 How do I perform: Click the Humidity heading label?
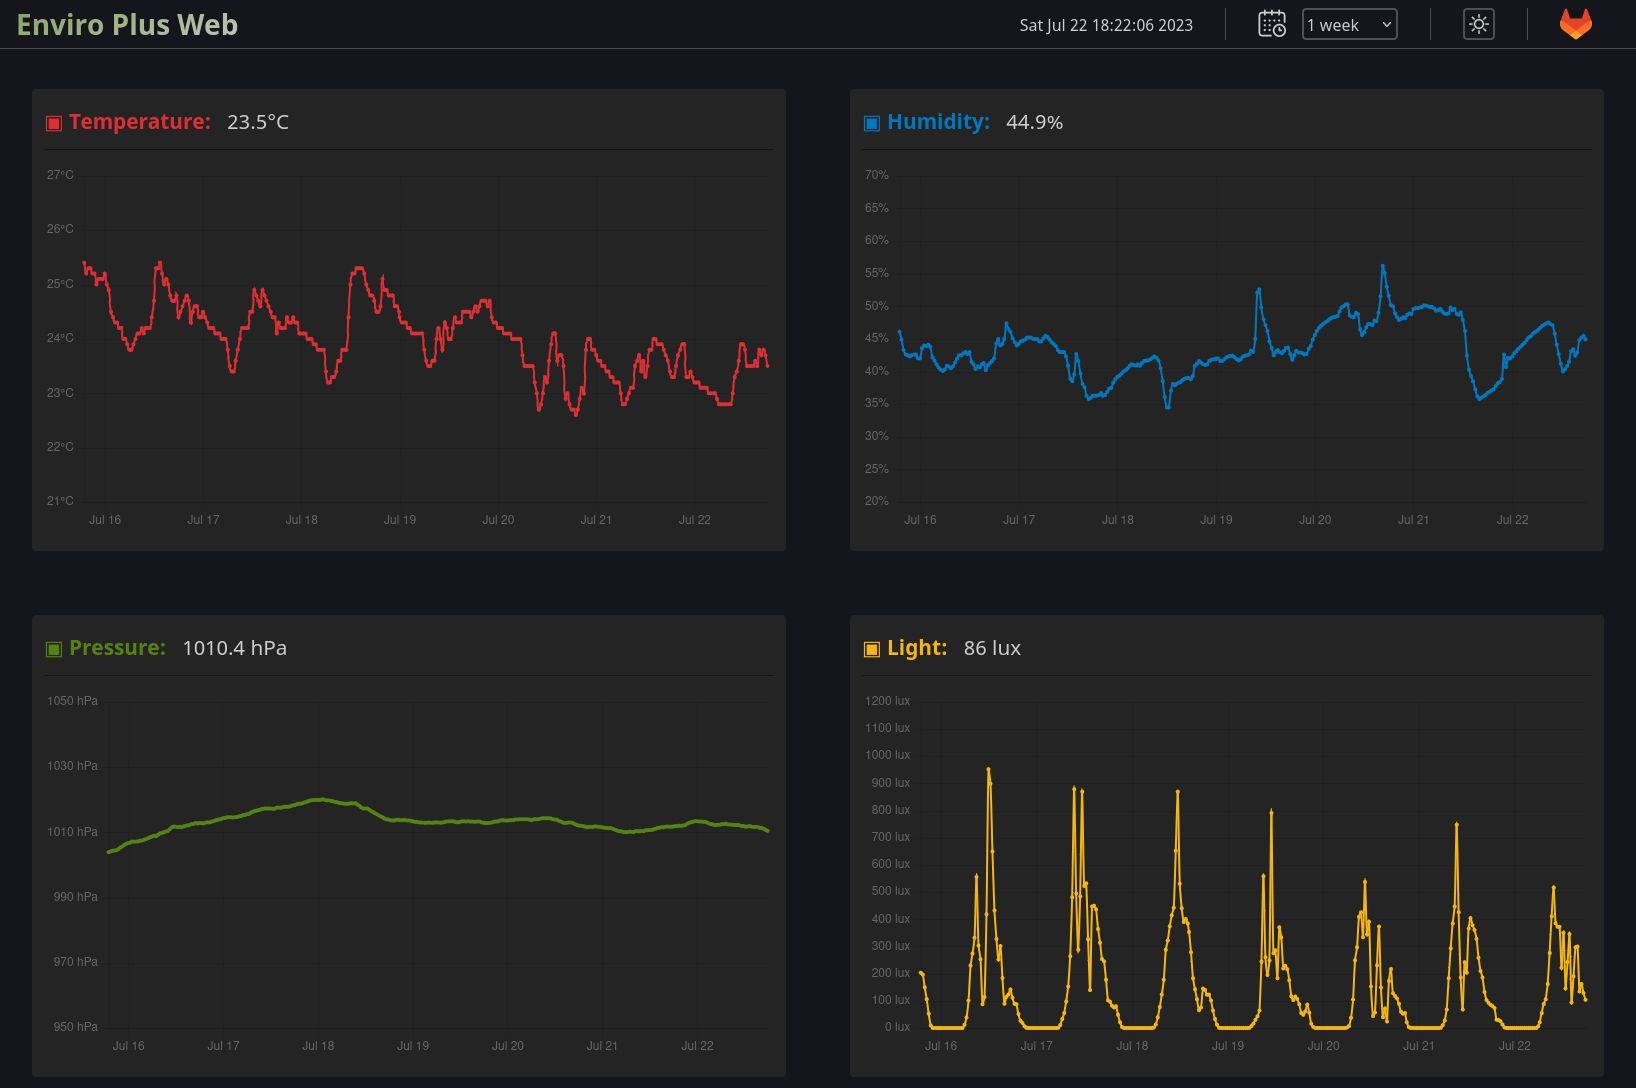(937, 122)
